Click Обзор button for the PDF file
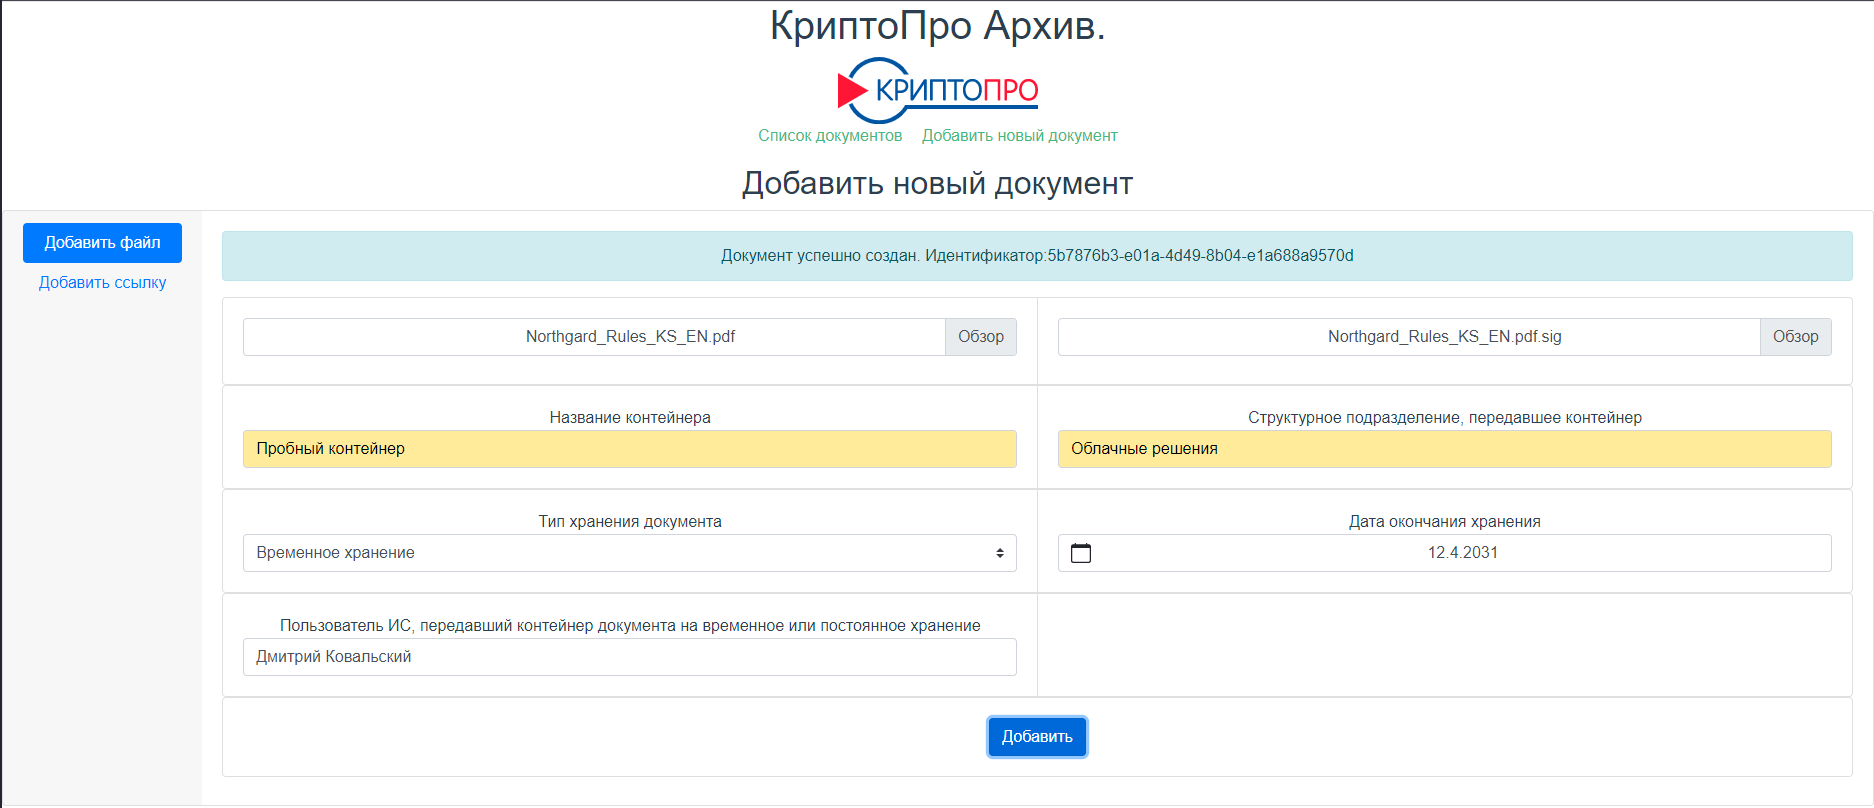1874x808 pixels. point(980,337)
